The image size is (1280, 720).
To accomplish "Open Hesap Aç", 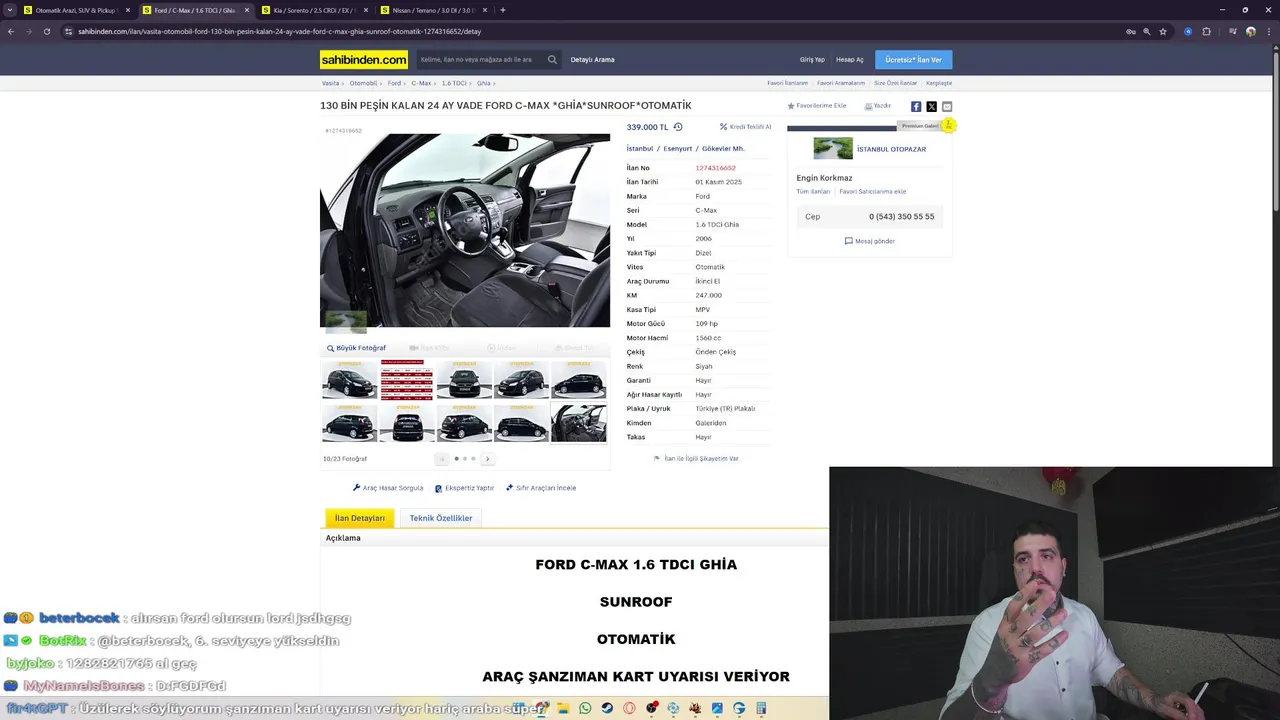I will coord(850,60).
